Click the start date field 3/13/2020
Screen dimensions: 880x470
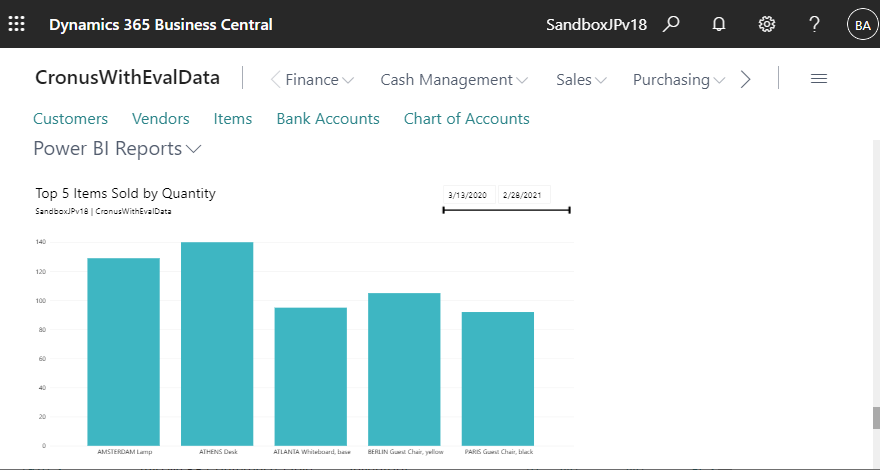click(469, 195)
